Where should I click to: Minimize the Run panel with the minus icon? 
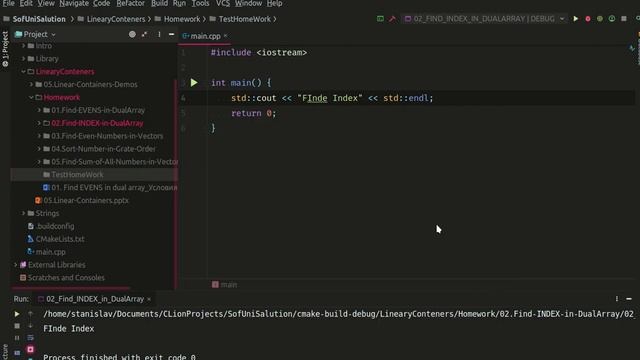pyautogui.click(x=629, y=299)
